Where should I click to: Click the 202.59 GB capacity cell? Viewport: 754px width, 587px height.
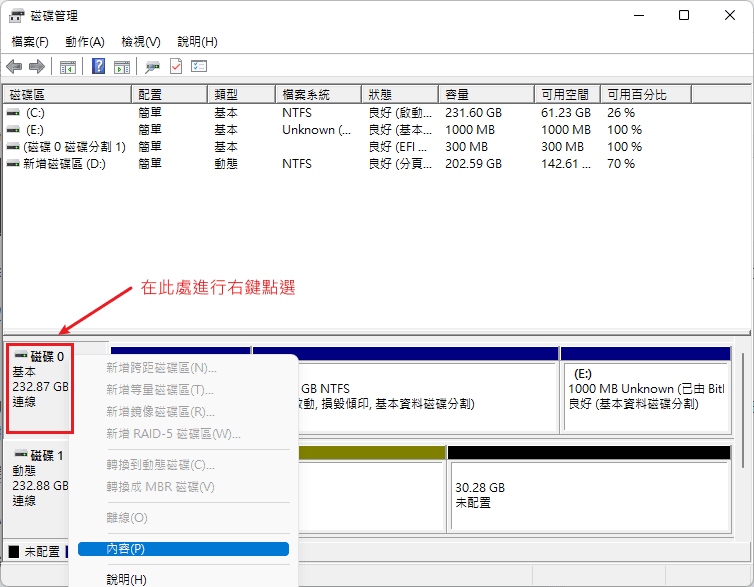(x=473, y=164)
